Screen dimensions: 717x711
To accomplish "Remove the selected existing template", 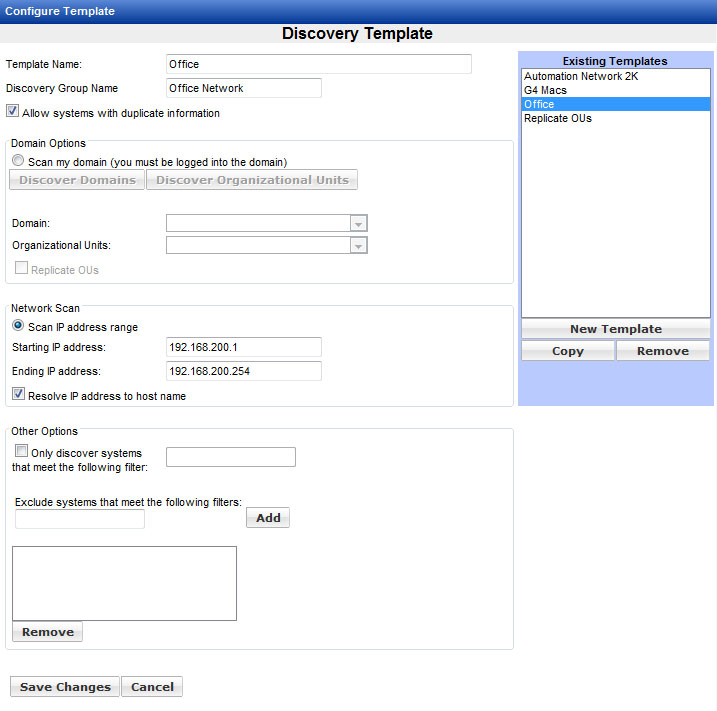I will (662, 351).
